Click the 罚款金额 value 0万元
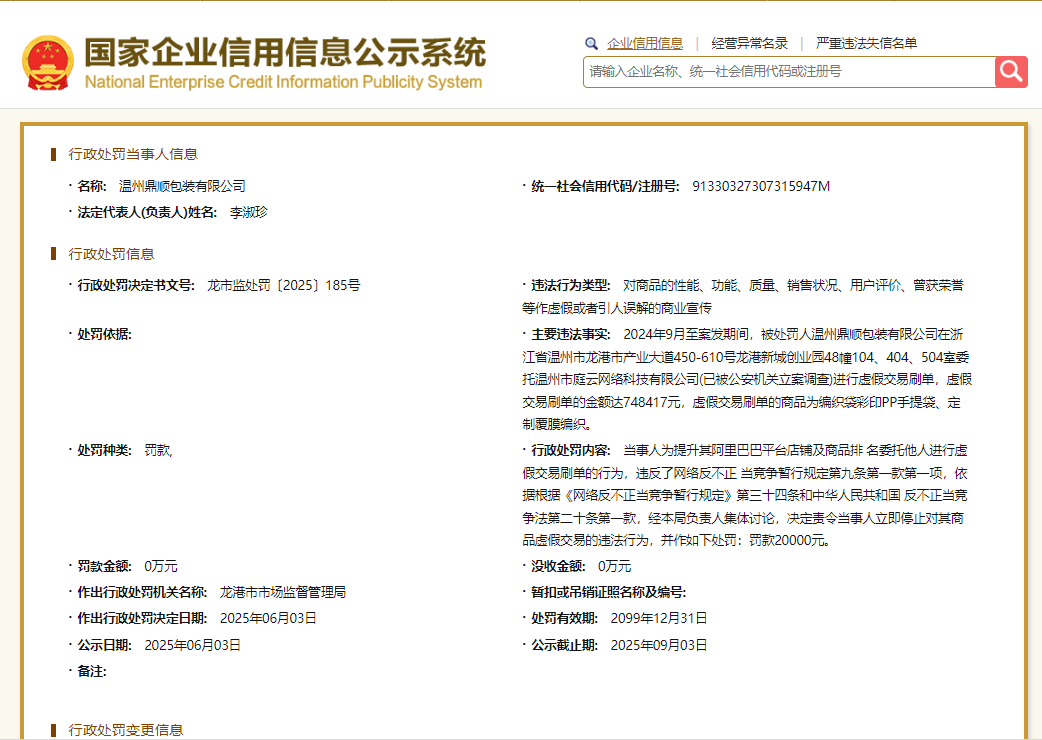 (161, 567)
